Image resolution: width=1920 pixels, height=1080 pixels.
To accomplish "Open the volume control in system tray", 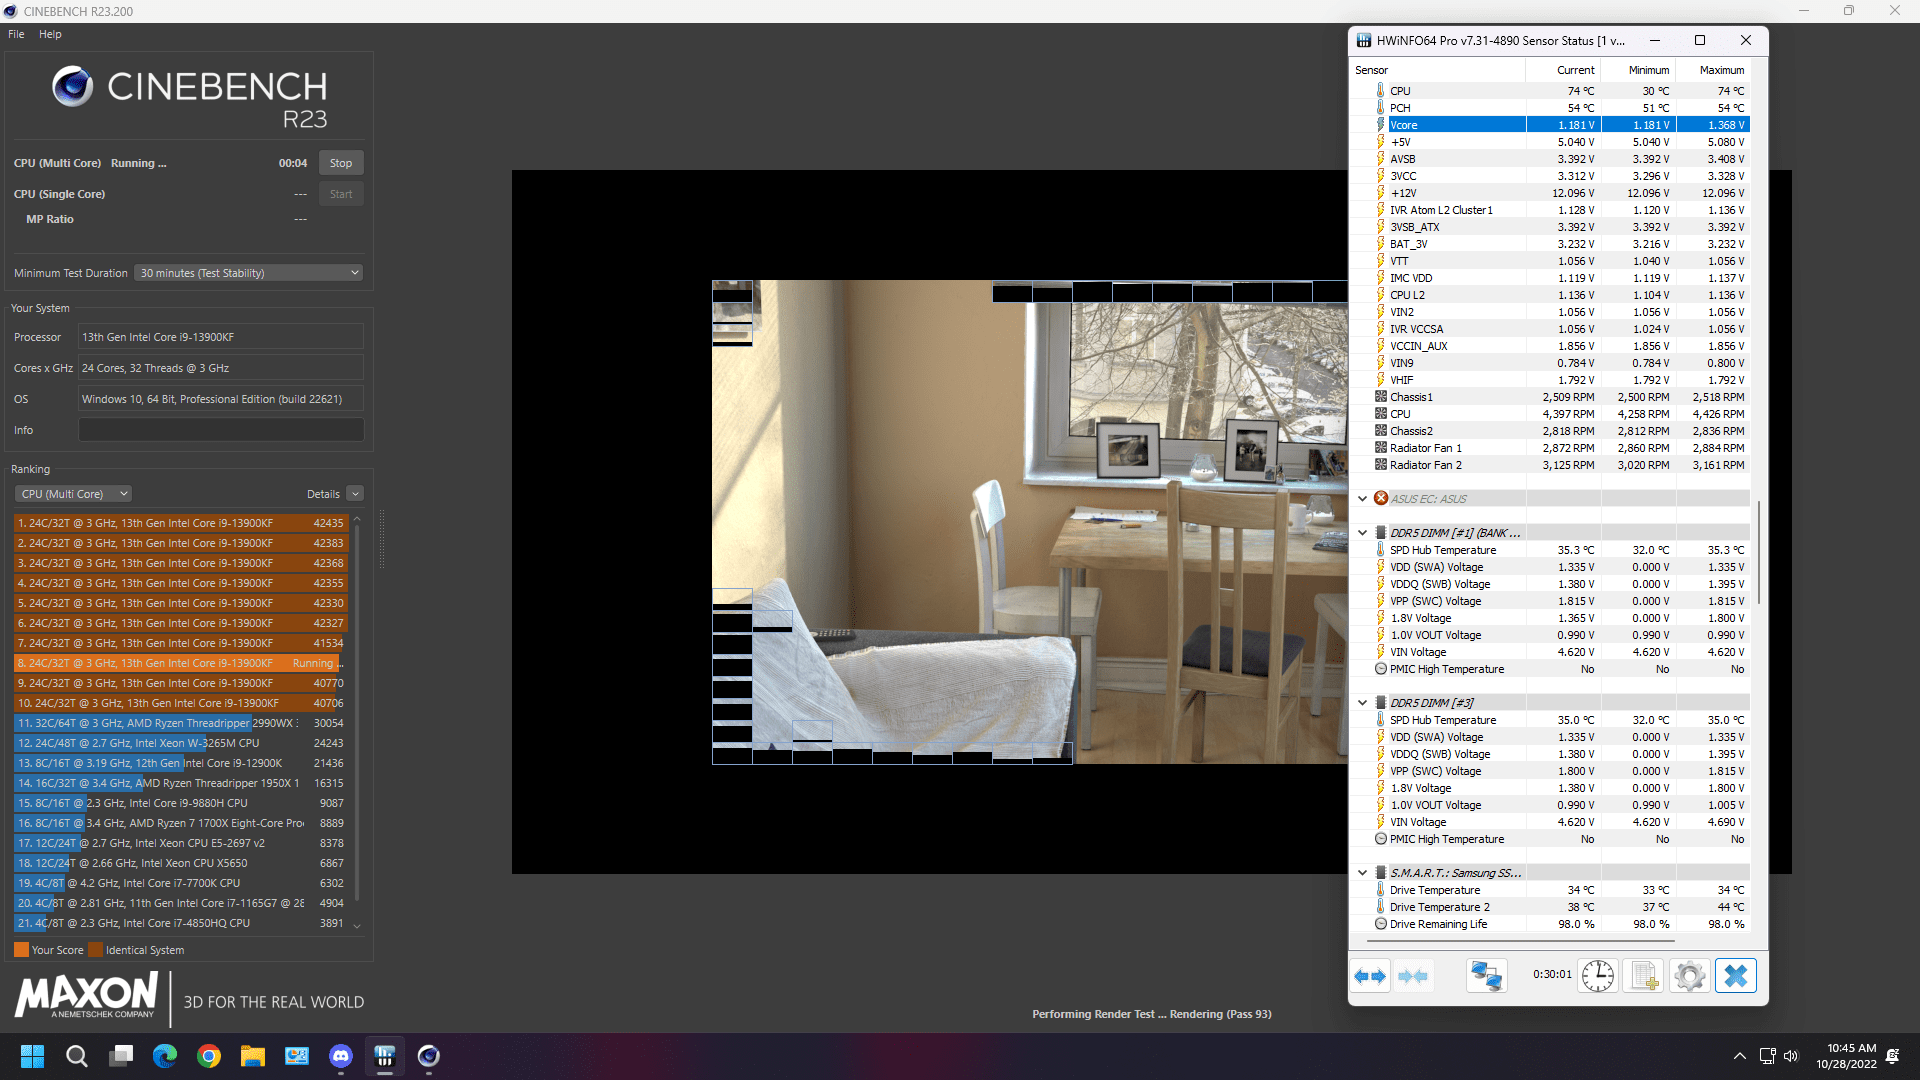I will click(1791, 1056).
